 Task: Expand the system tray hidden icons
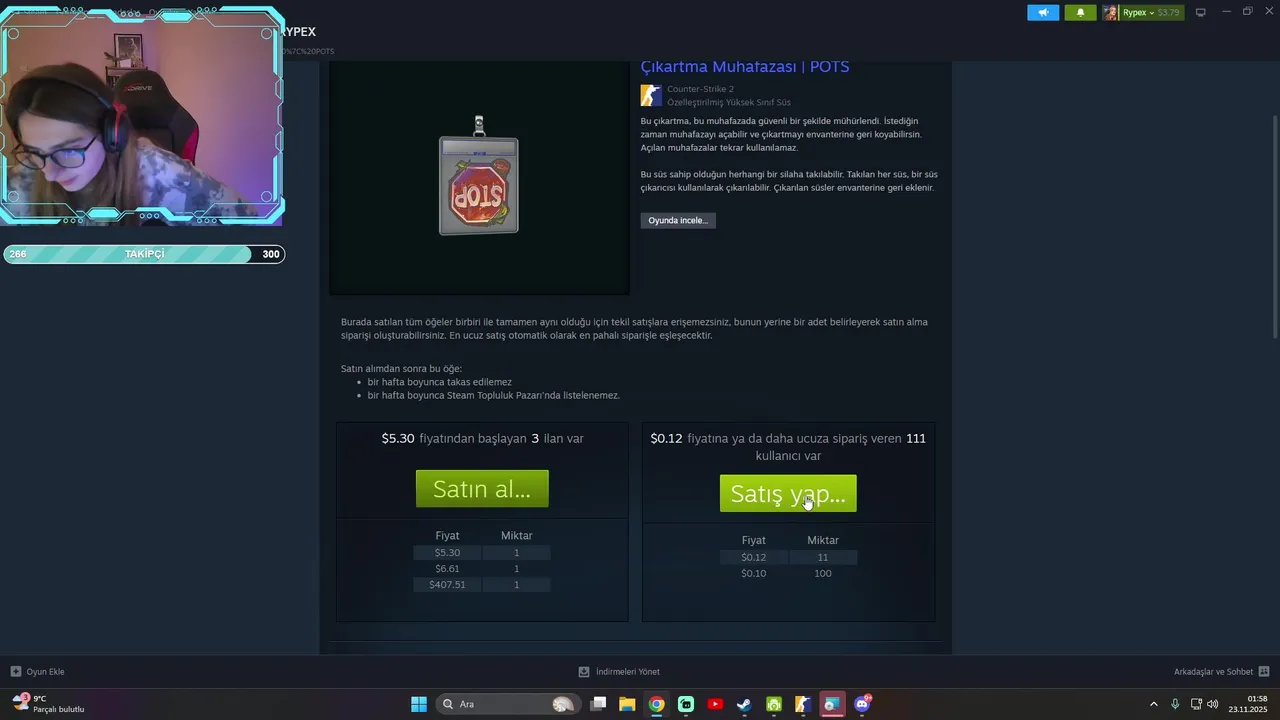tap(1153, 704)
